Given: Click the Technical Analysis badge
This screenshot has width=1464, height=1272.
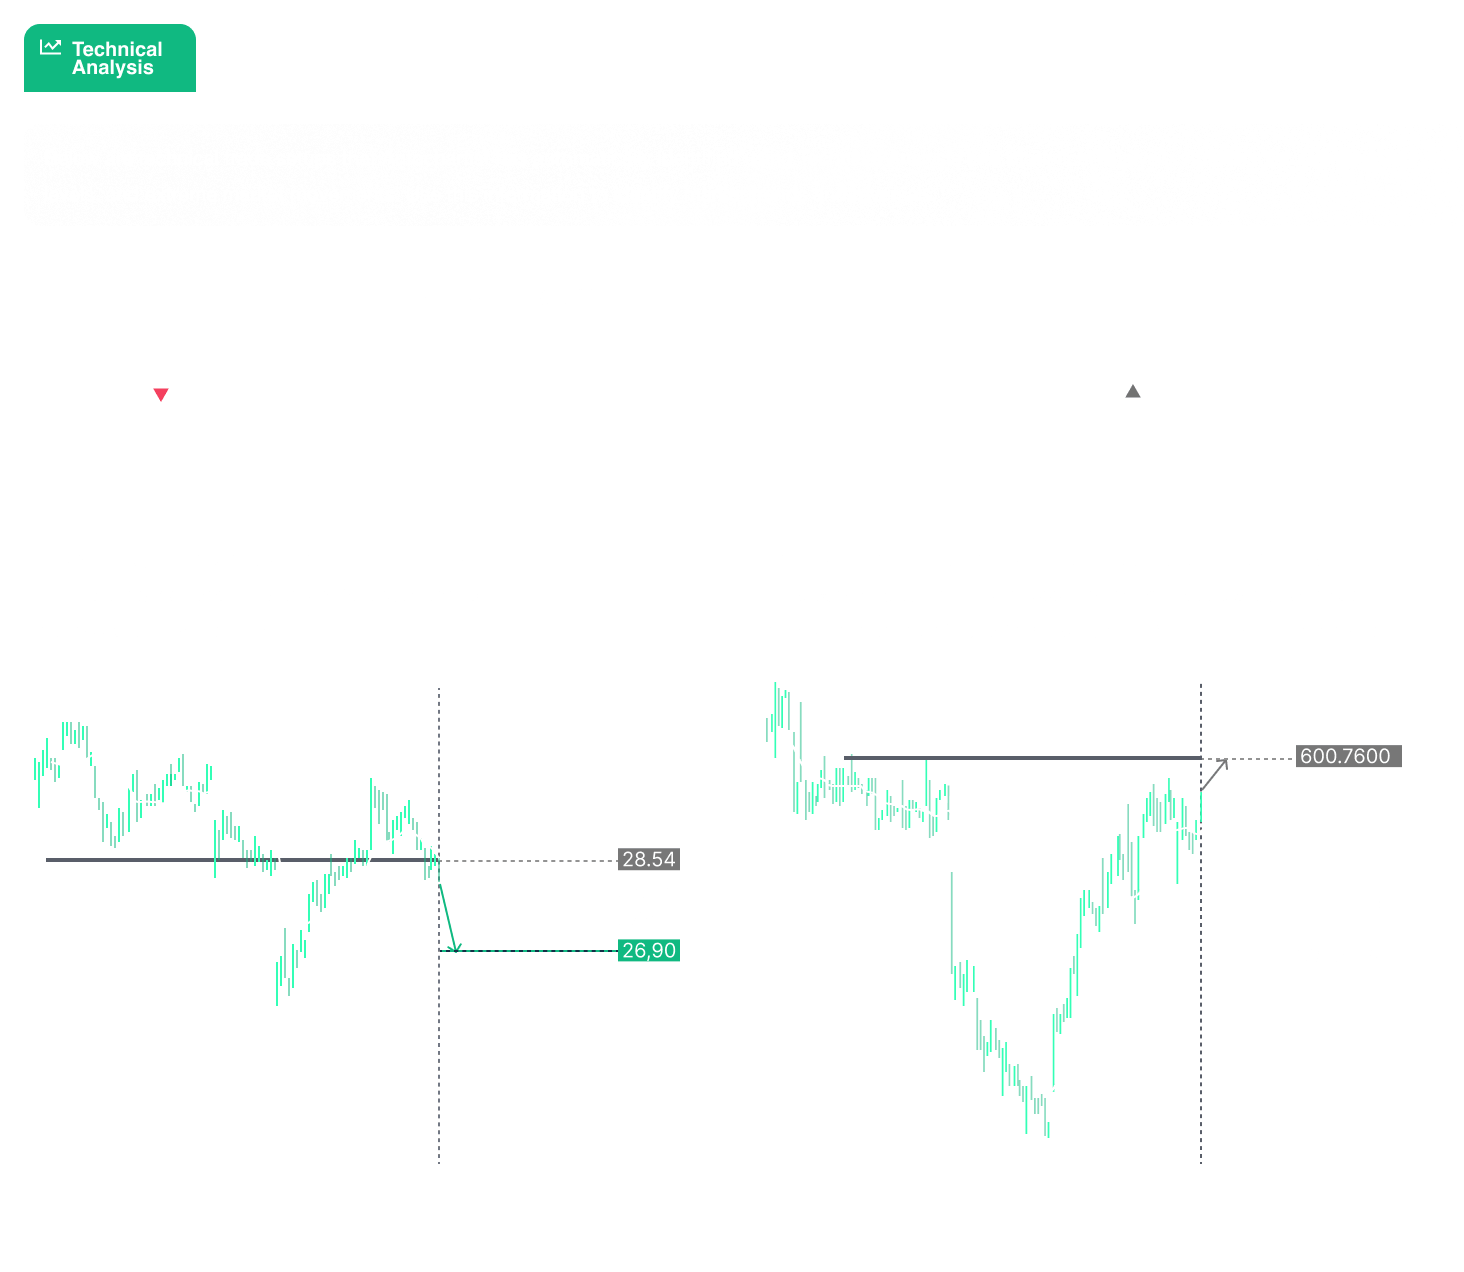Looking at the screenshot, I should point(110,58).
